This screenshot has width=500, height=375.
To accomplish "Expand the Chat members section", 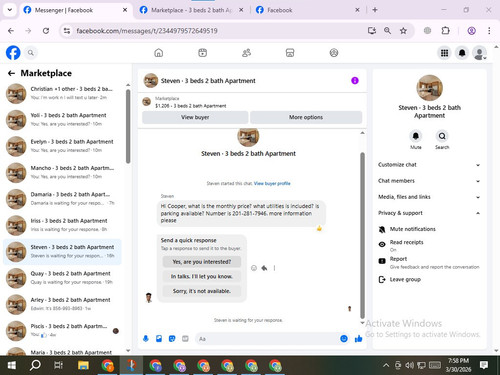I will point(429,181).
